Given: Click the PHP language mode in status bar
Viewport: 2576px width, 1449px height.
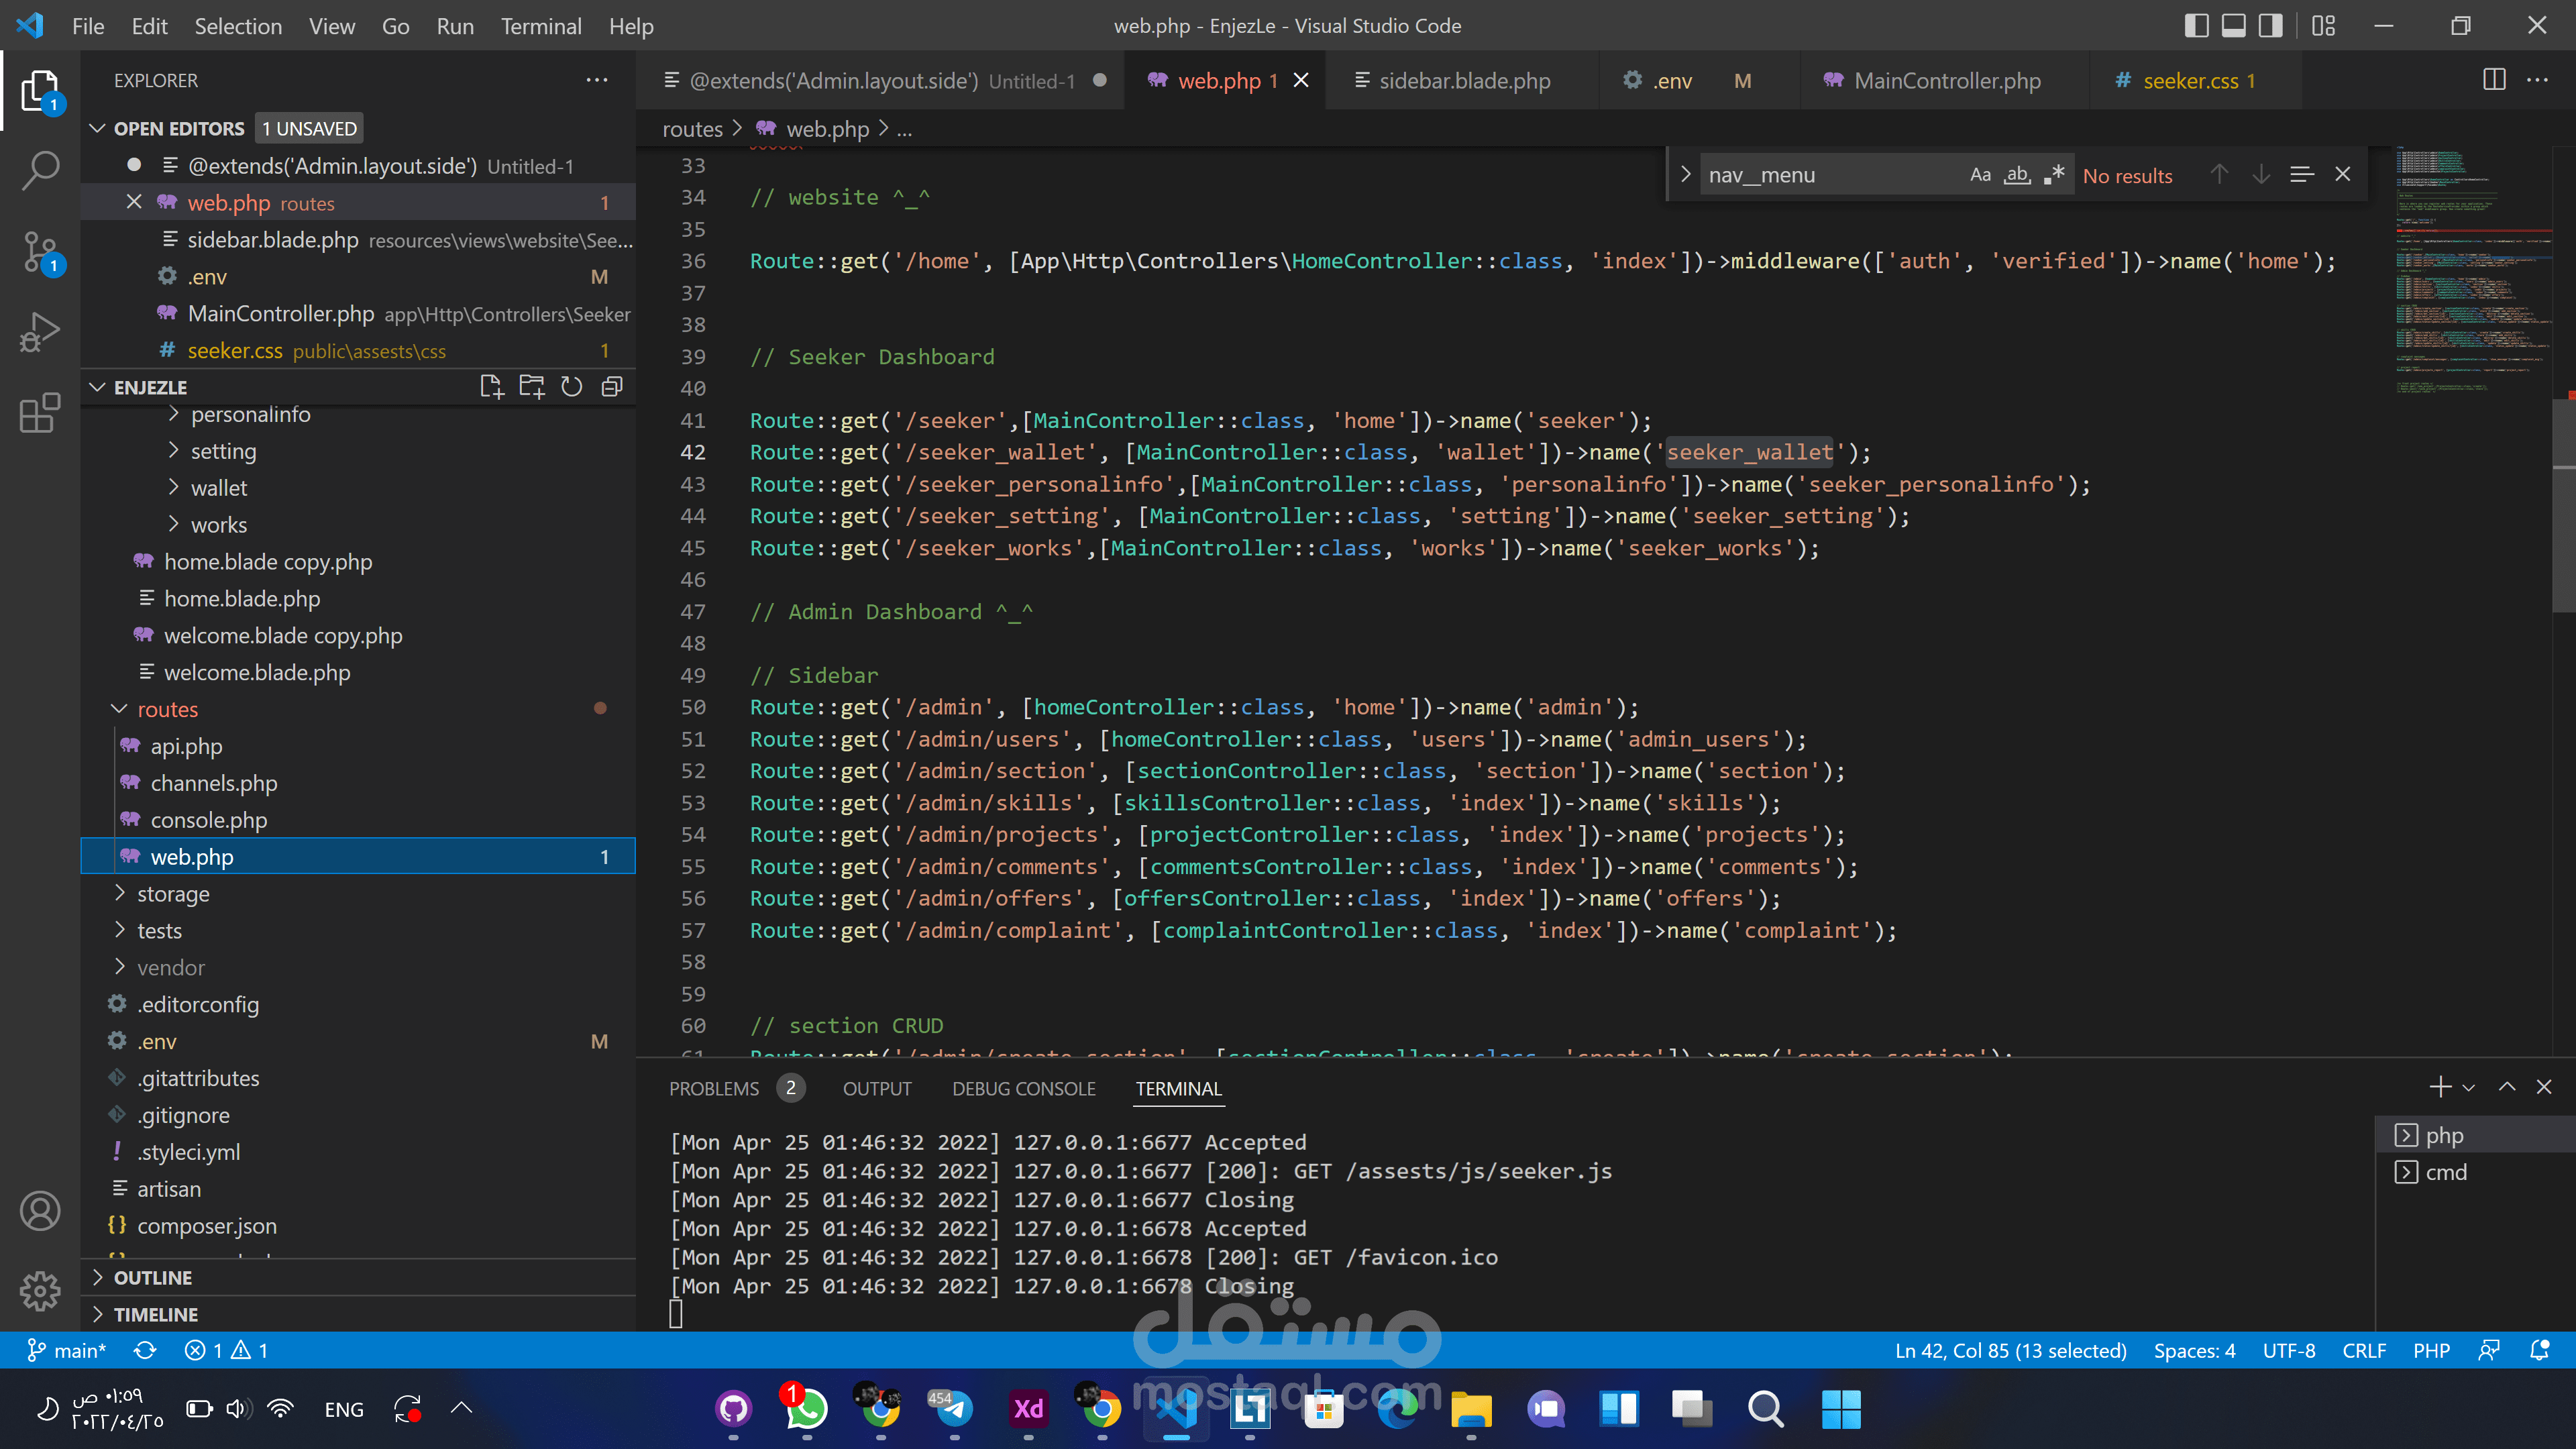Looking at the screenshot, I should 2431,1350.
